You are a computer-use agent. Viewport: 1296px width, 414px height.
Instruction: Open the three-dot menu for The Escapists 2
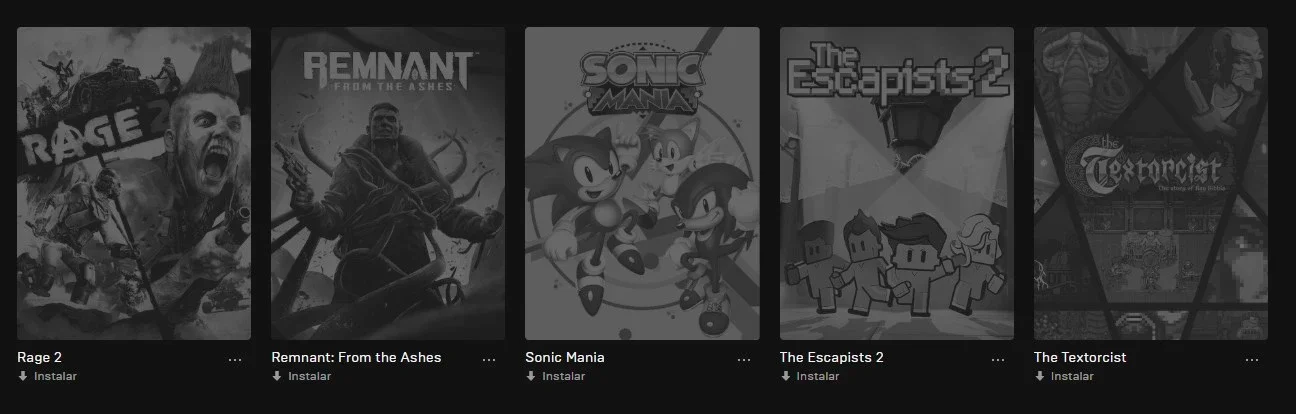click(998, 360)
